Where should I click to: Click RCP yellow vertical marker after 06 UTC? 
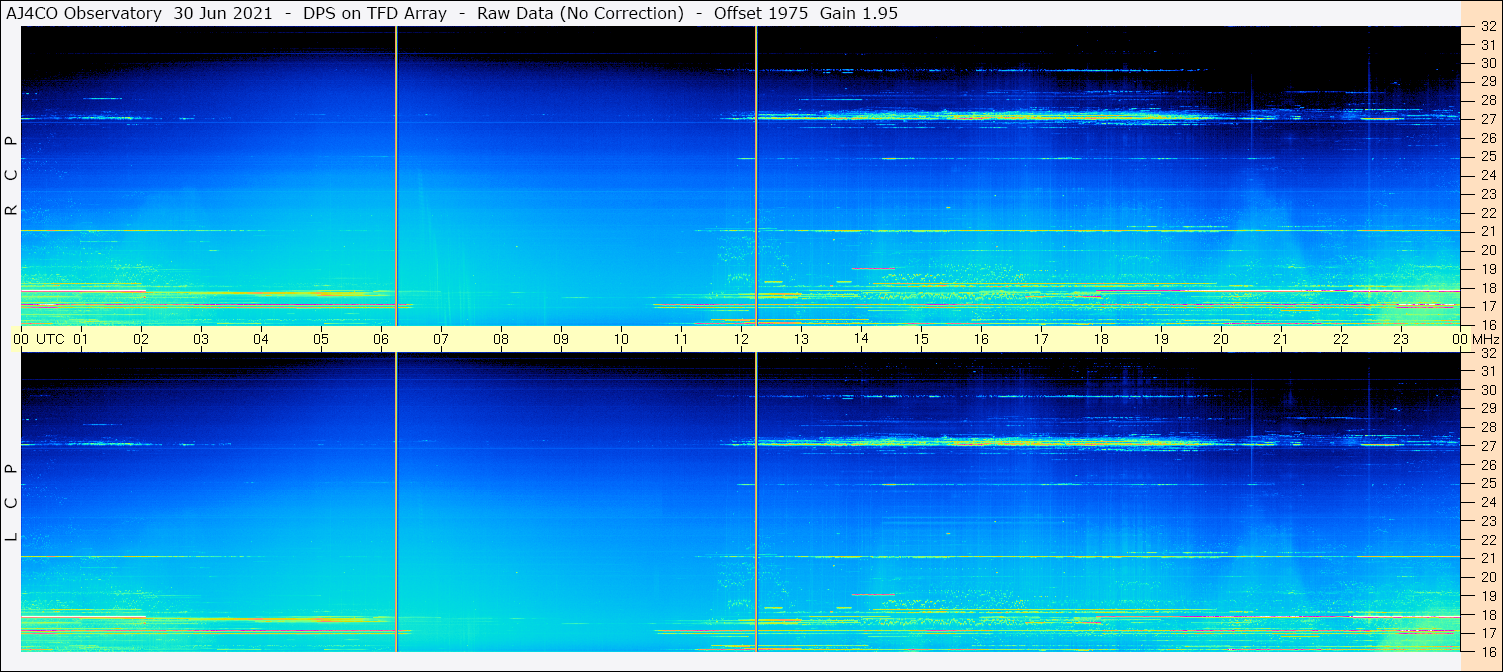point(396,175)
